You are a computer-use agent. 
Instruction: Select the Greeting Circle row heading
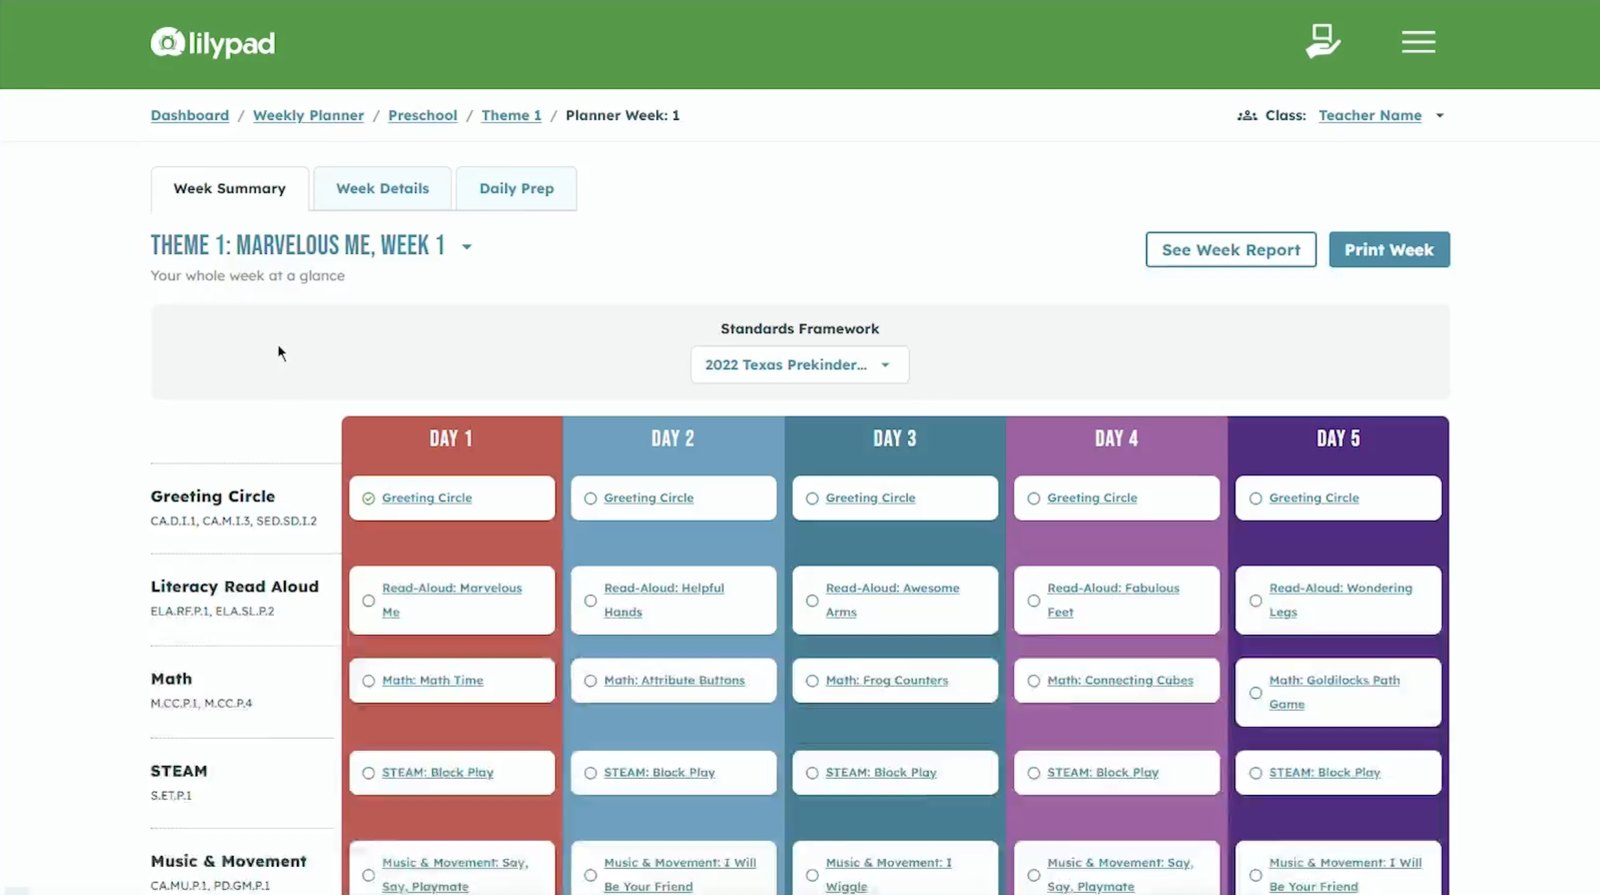(213, 497)
